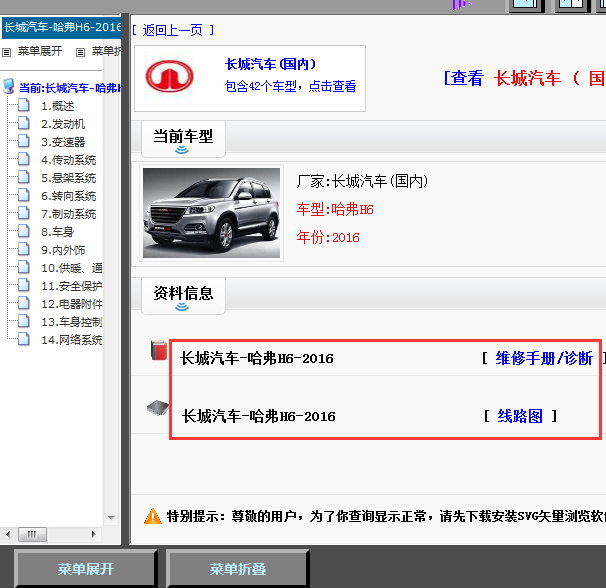This screenshot has width=606, height=588.
Task: Select 5.悬架系统 in the tree
Action: pos(68,178)
